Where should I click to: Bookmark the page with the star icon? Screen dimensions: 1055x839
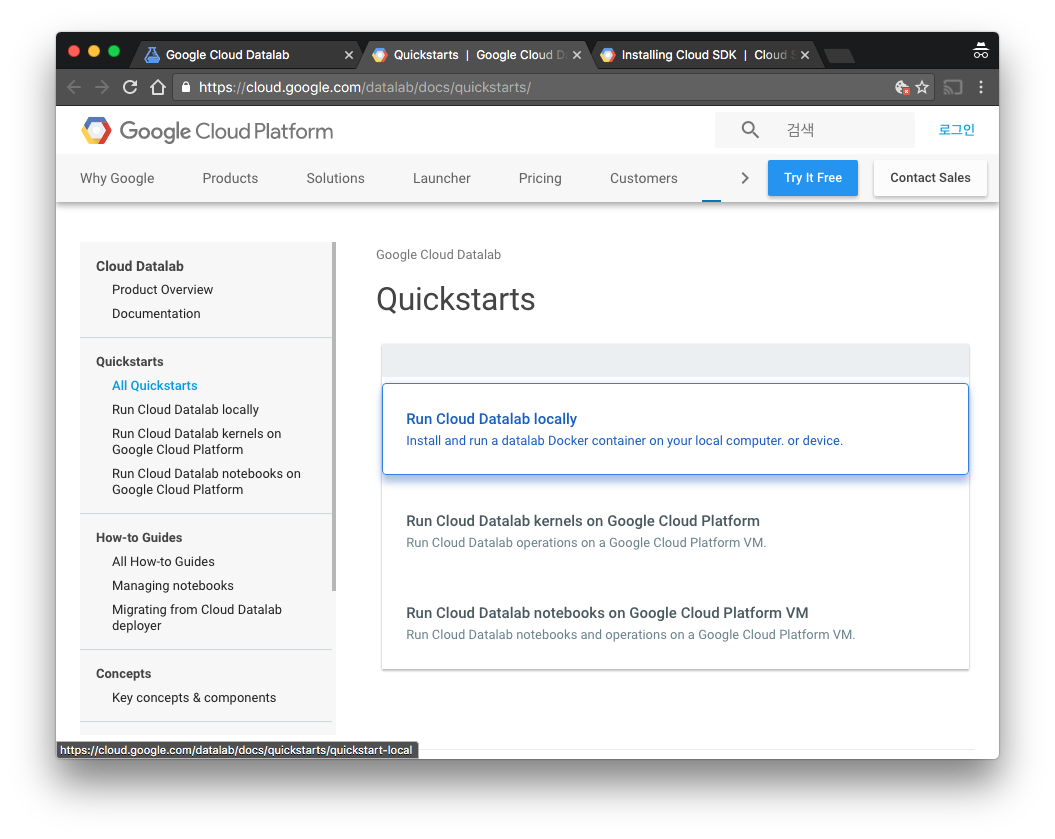pos(920,87)
